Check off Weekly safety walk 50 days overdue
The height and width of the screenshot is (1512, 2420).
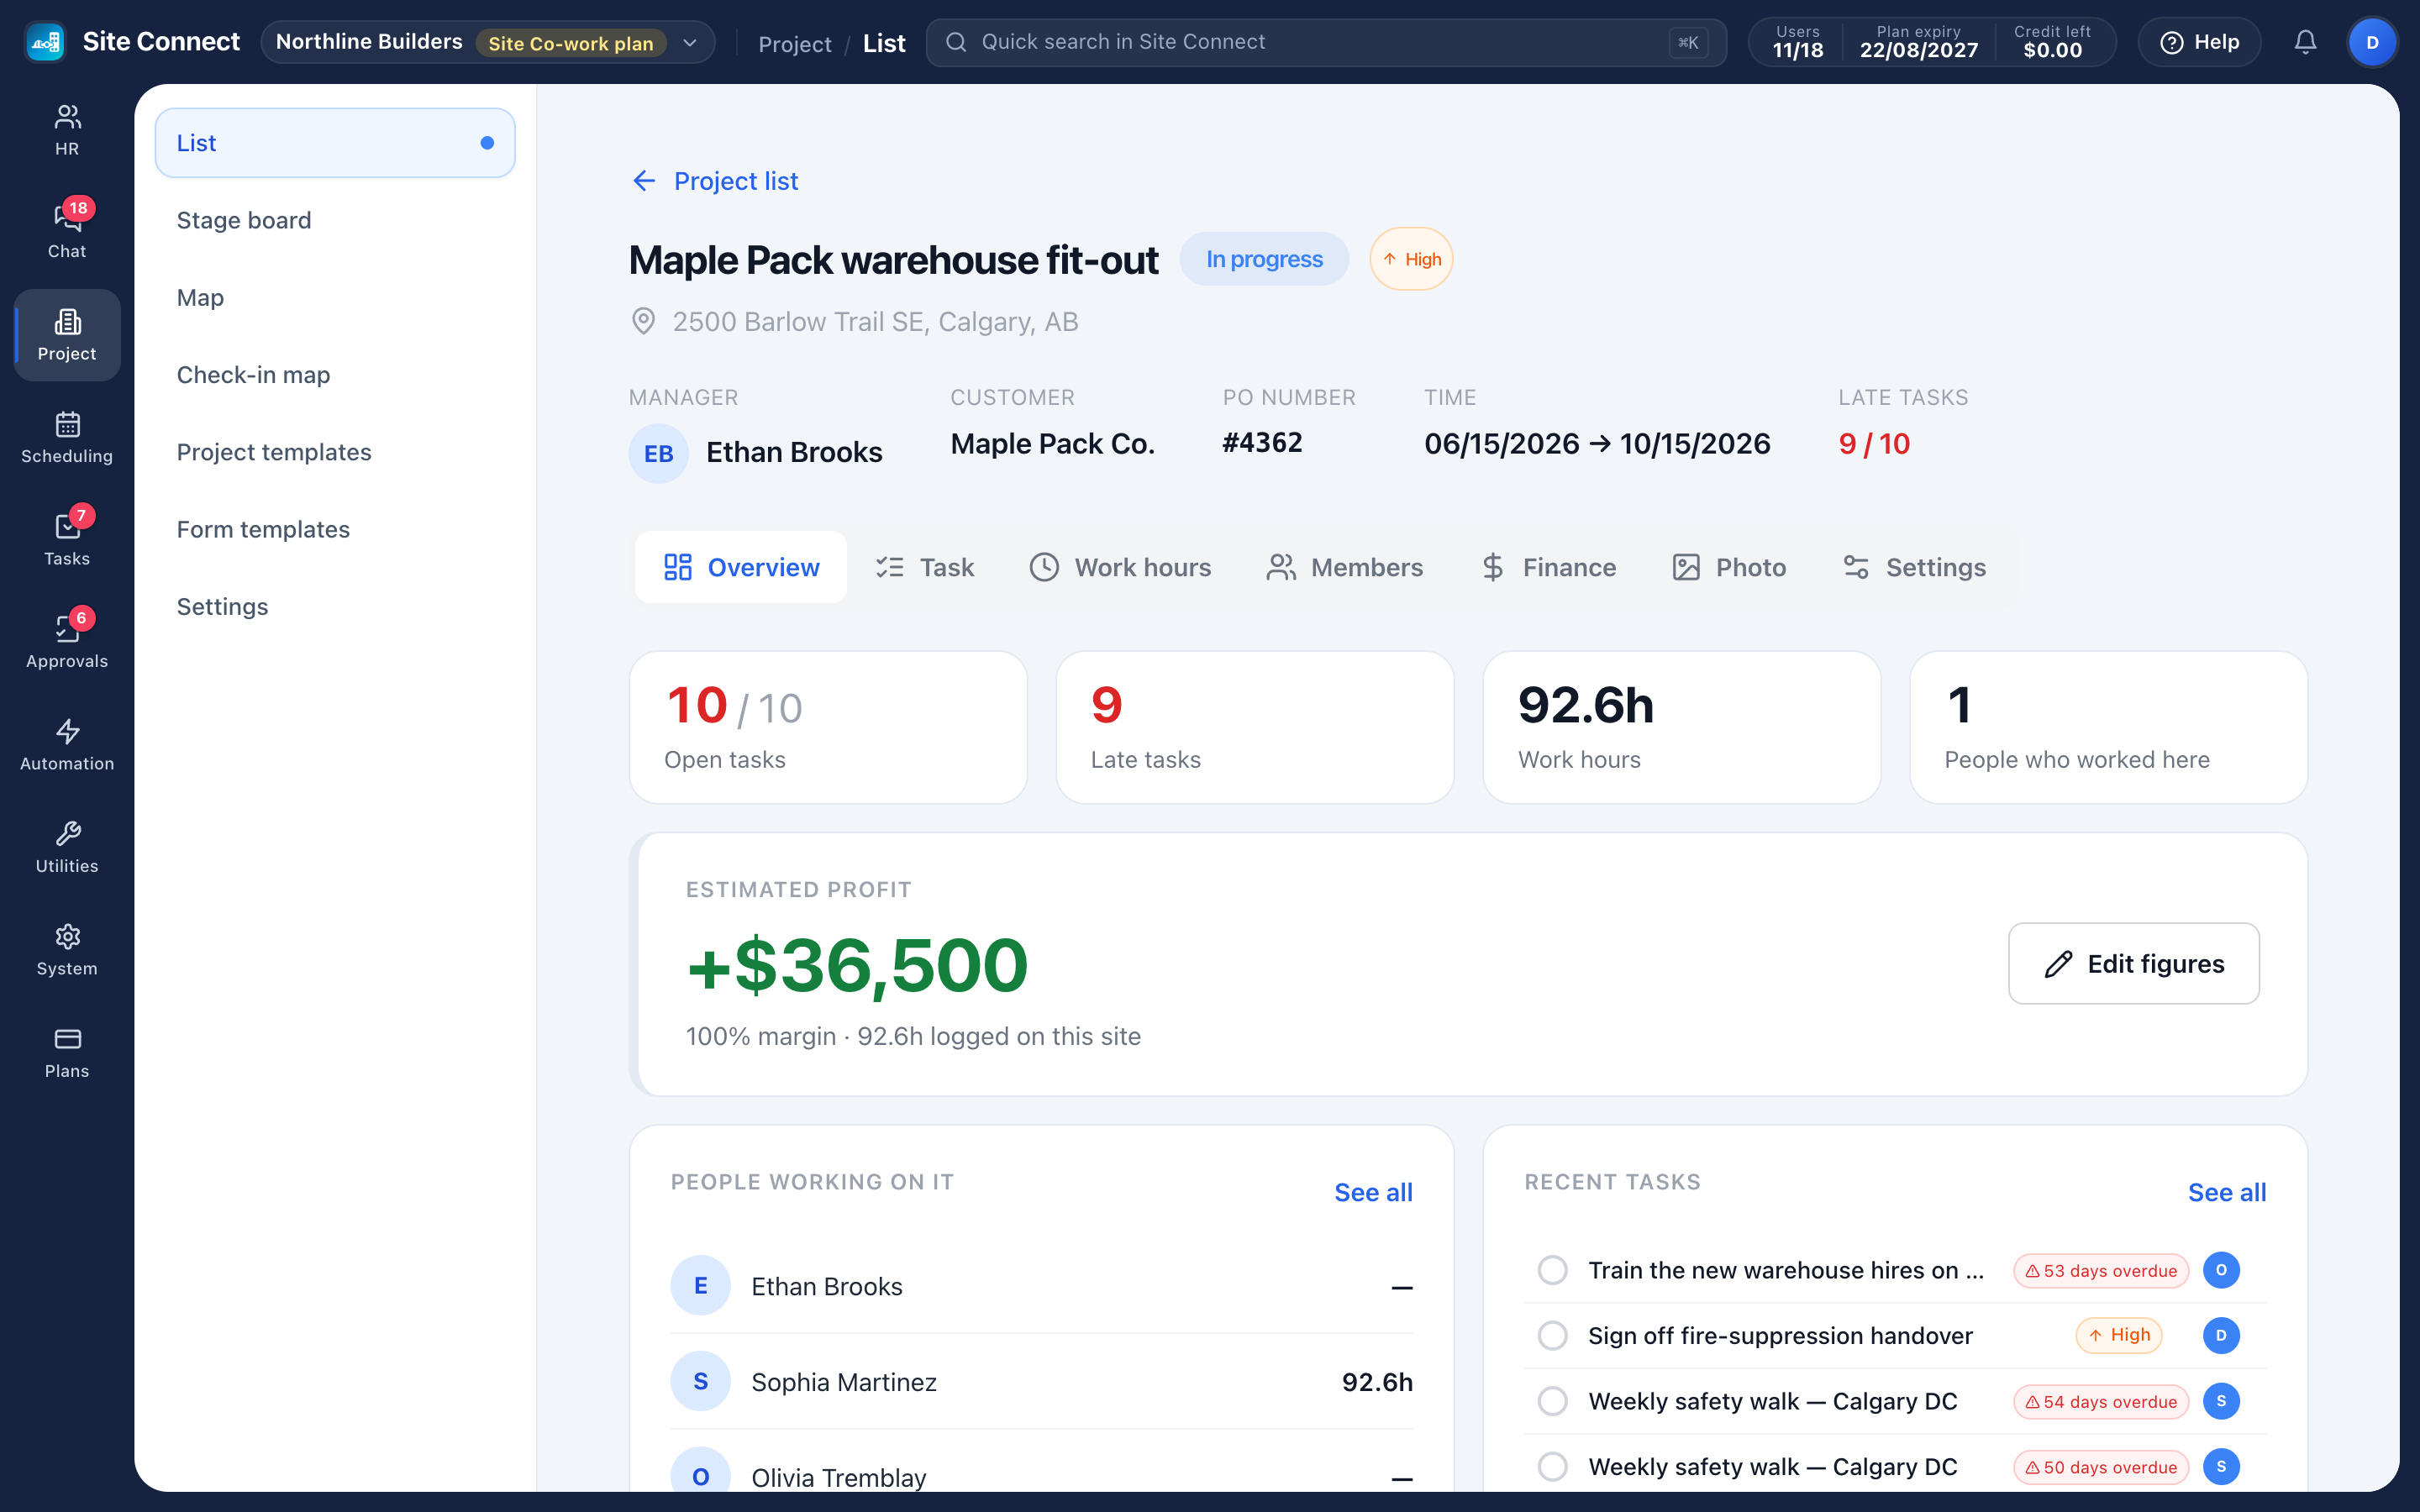point(1552,1467)
